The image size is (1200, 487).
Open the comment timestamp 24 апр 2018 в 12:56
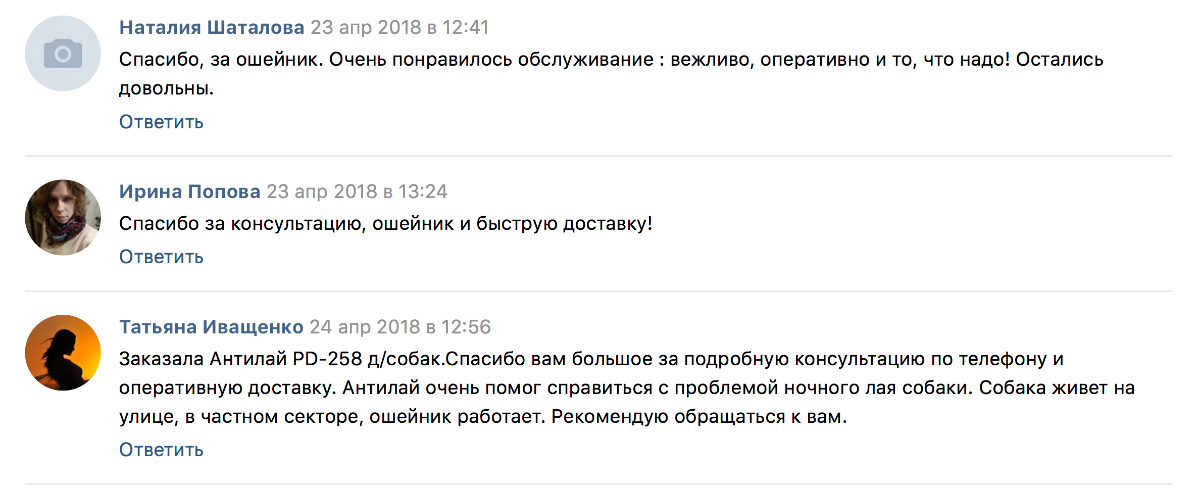click(400, 327)
